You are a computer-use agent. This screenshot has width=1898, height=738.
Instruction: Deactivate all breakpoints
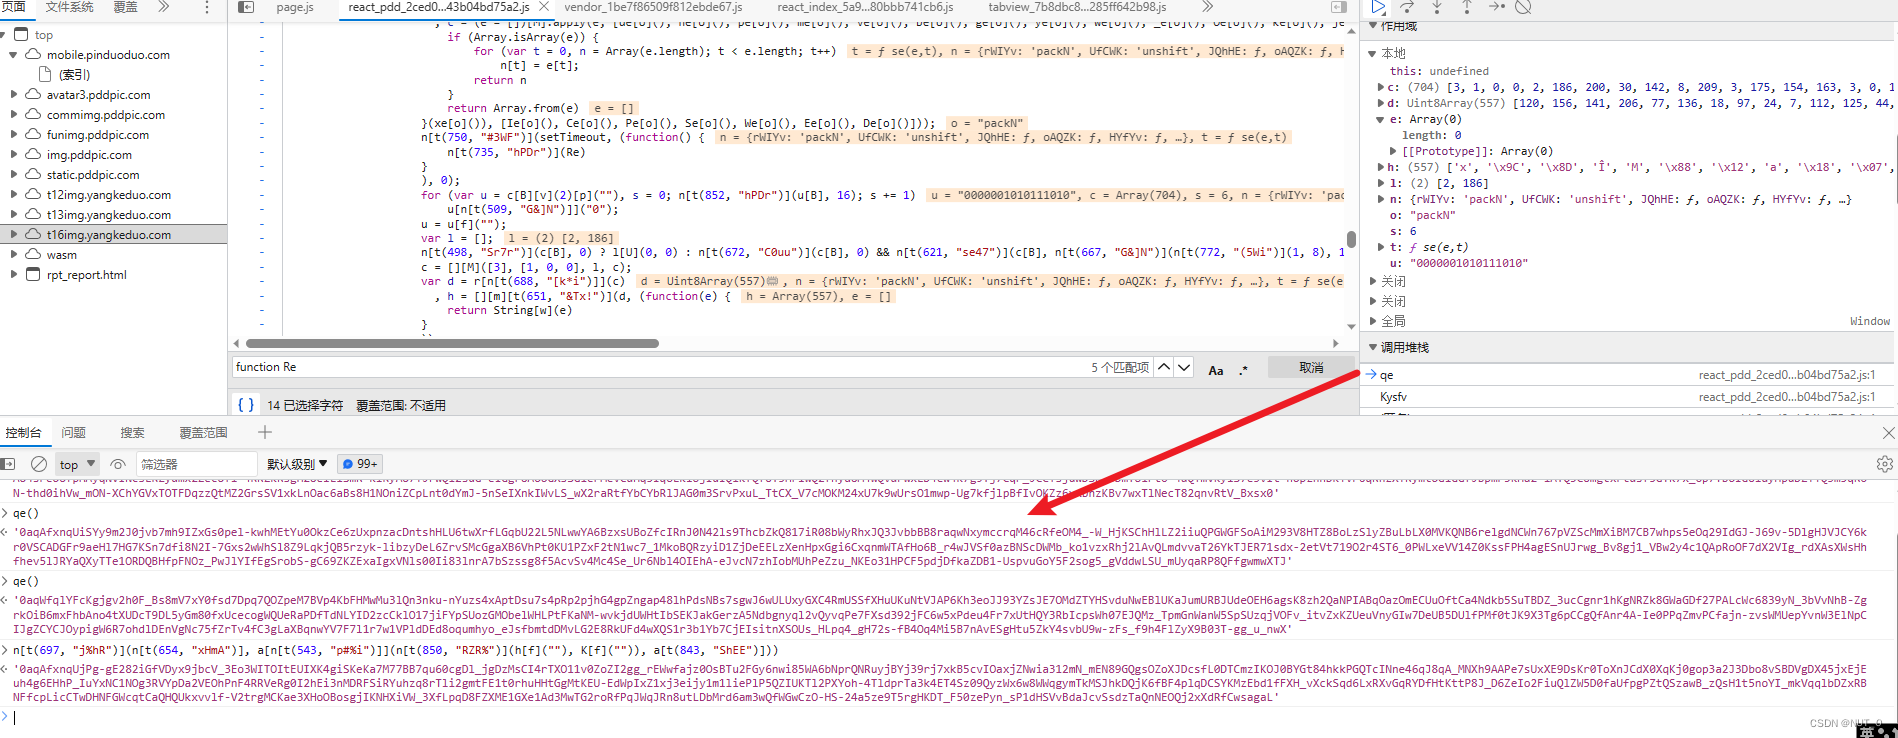coord(1523,7)
